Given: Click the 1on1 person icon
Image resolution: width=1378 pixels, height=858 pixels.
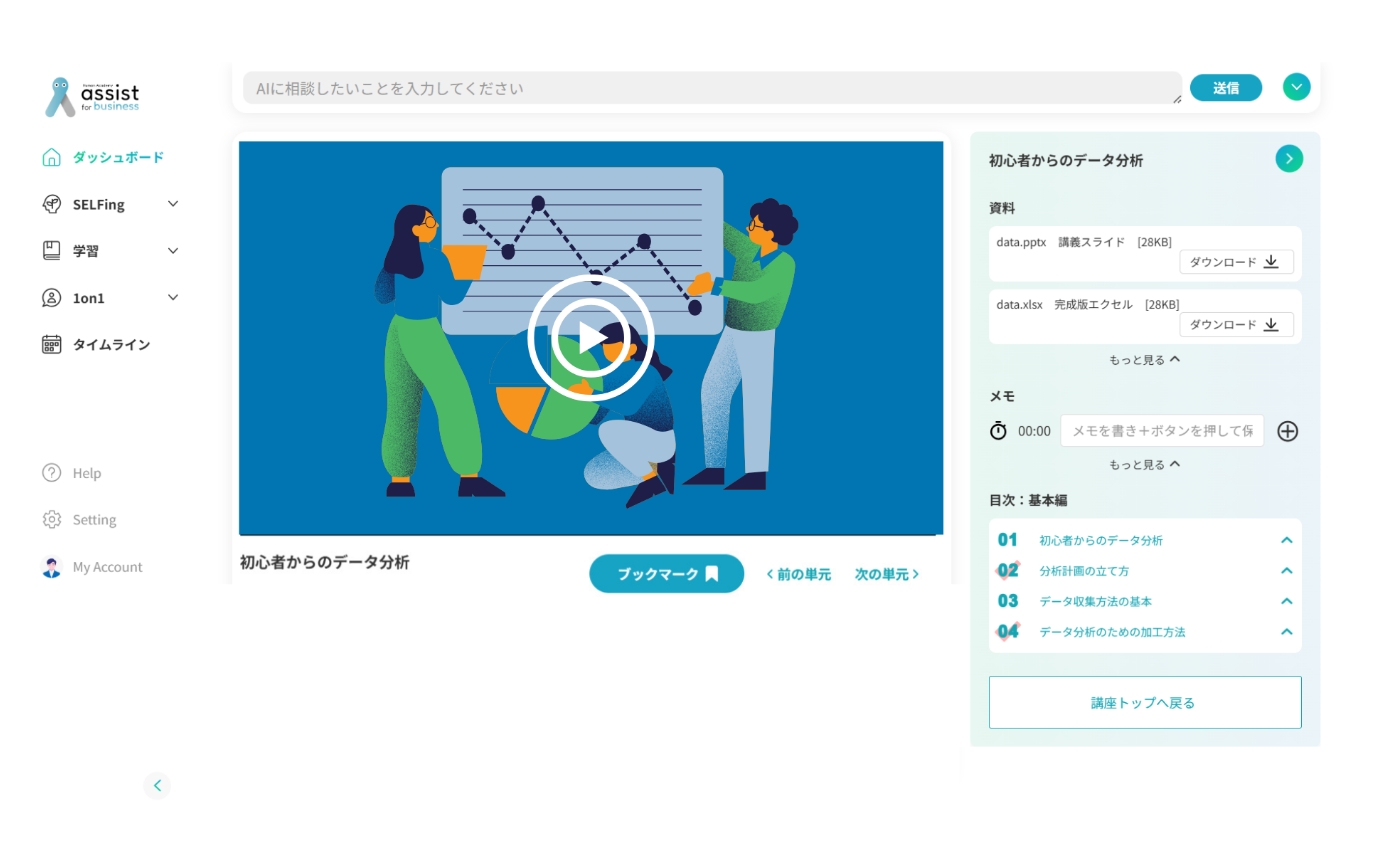Looking at the screenshot, I should [x=51, y=298].
